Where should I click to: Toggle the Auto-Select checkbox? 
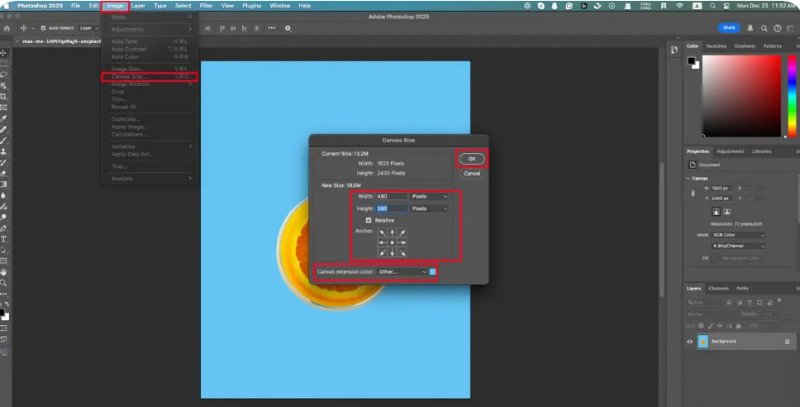(x=43, y=29)
